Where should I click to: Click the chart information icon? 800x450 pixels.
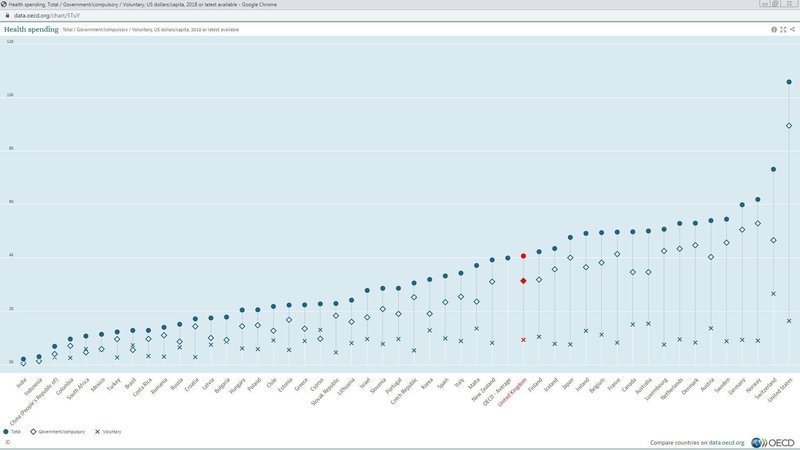[x=774, y=30]
